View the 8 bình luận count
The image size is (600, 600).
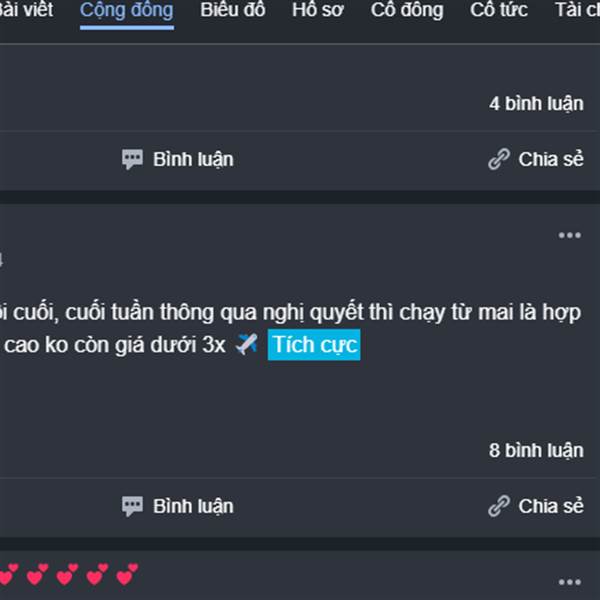pyautogui.click(x=536, y=451)
